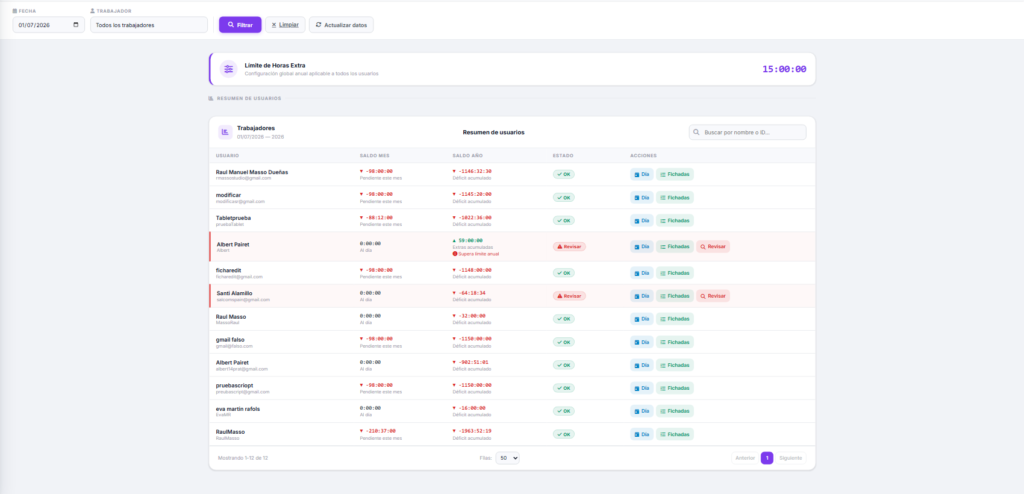Click the OK status badge for Tabletprueba
This screenshot has height=494, width=1024.
[x=564, y=220]
